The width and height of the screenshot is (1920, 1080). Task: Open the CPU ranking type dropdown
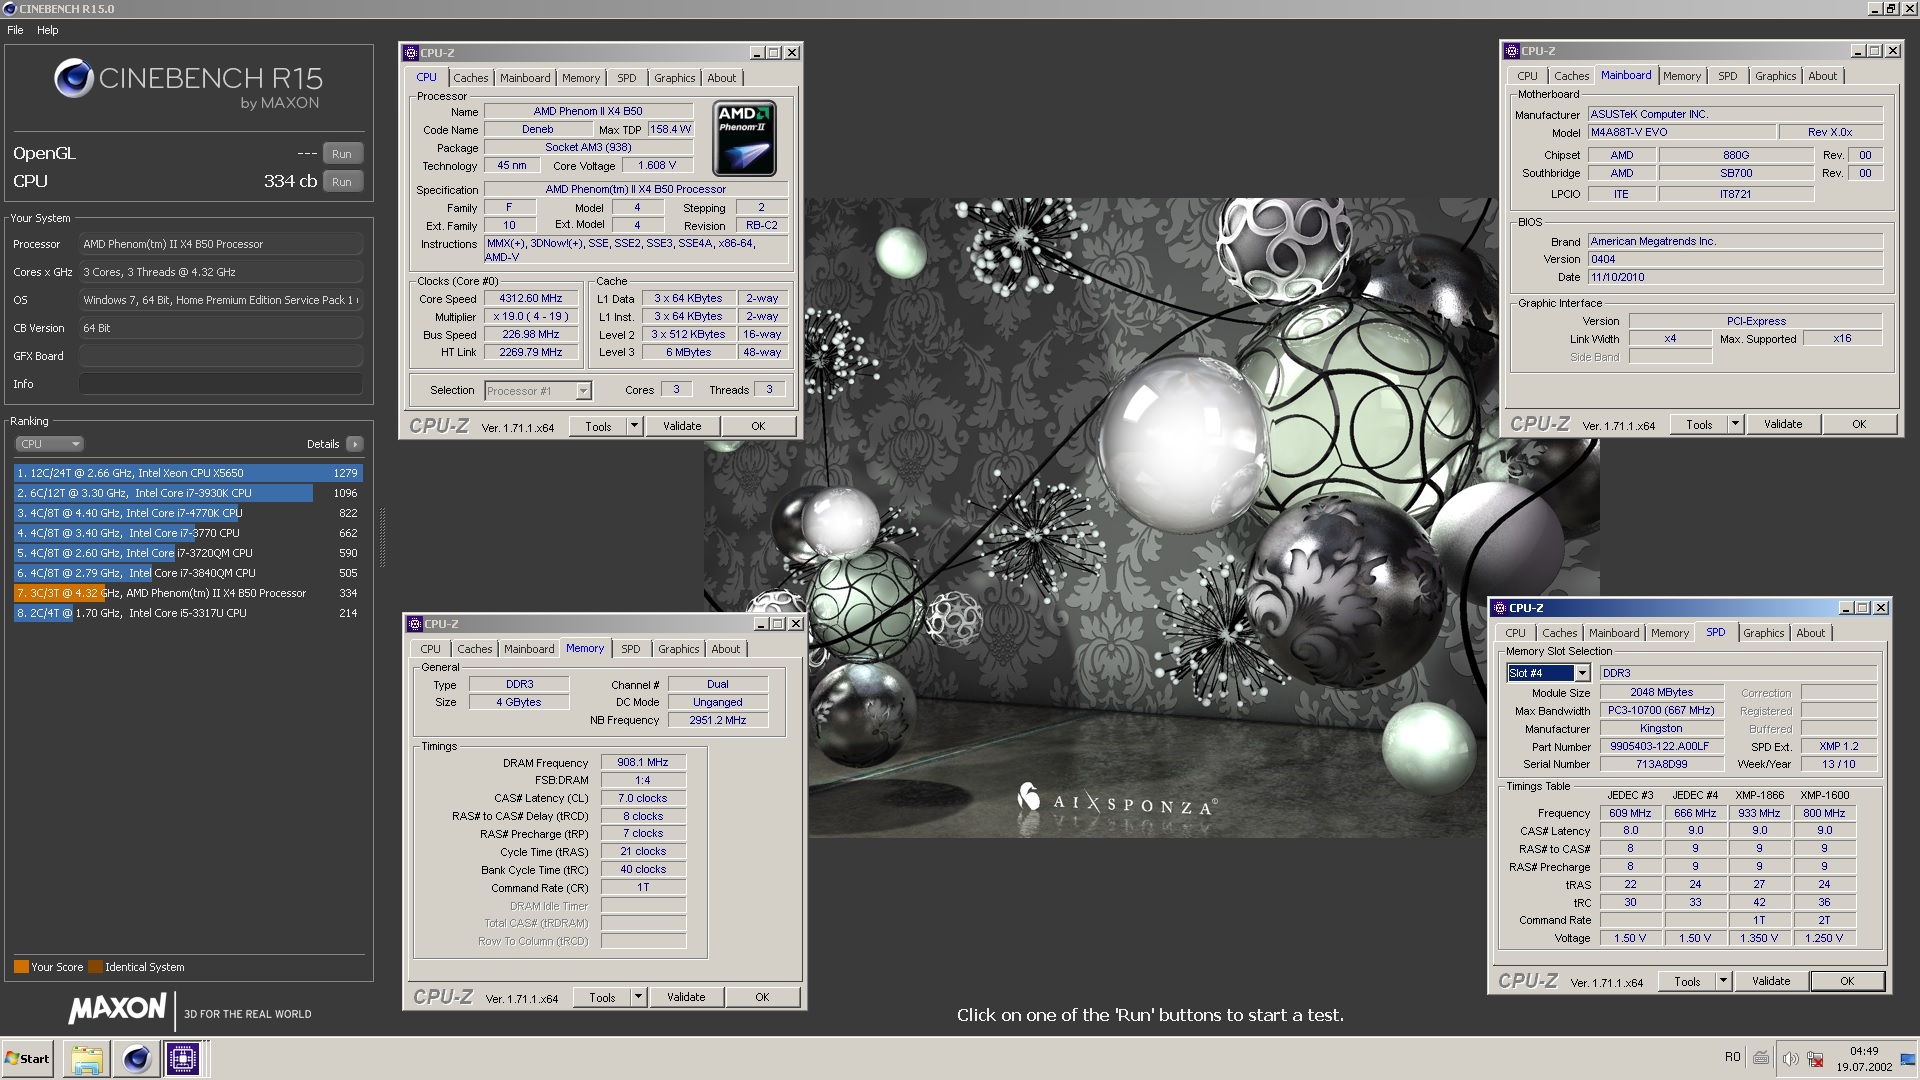tap(49, 444)
